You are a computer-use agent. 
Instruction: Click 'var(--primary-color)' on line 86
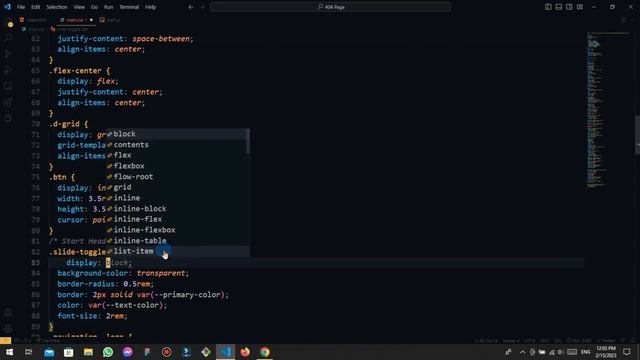tap(181, 294)
